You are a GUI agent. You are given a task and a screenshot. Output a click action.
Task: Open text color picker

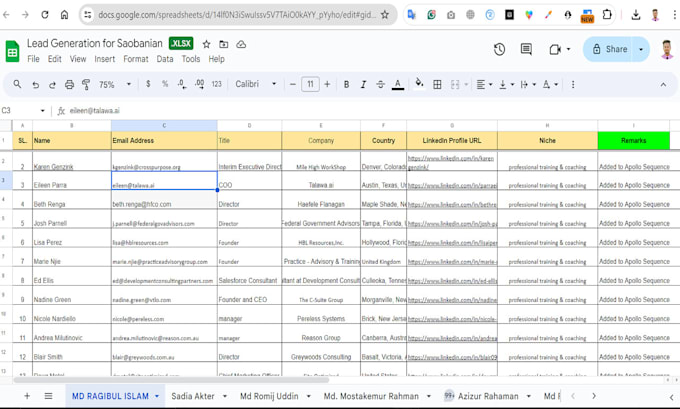point(398,85)
